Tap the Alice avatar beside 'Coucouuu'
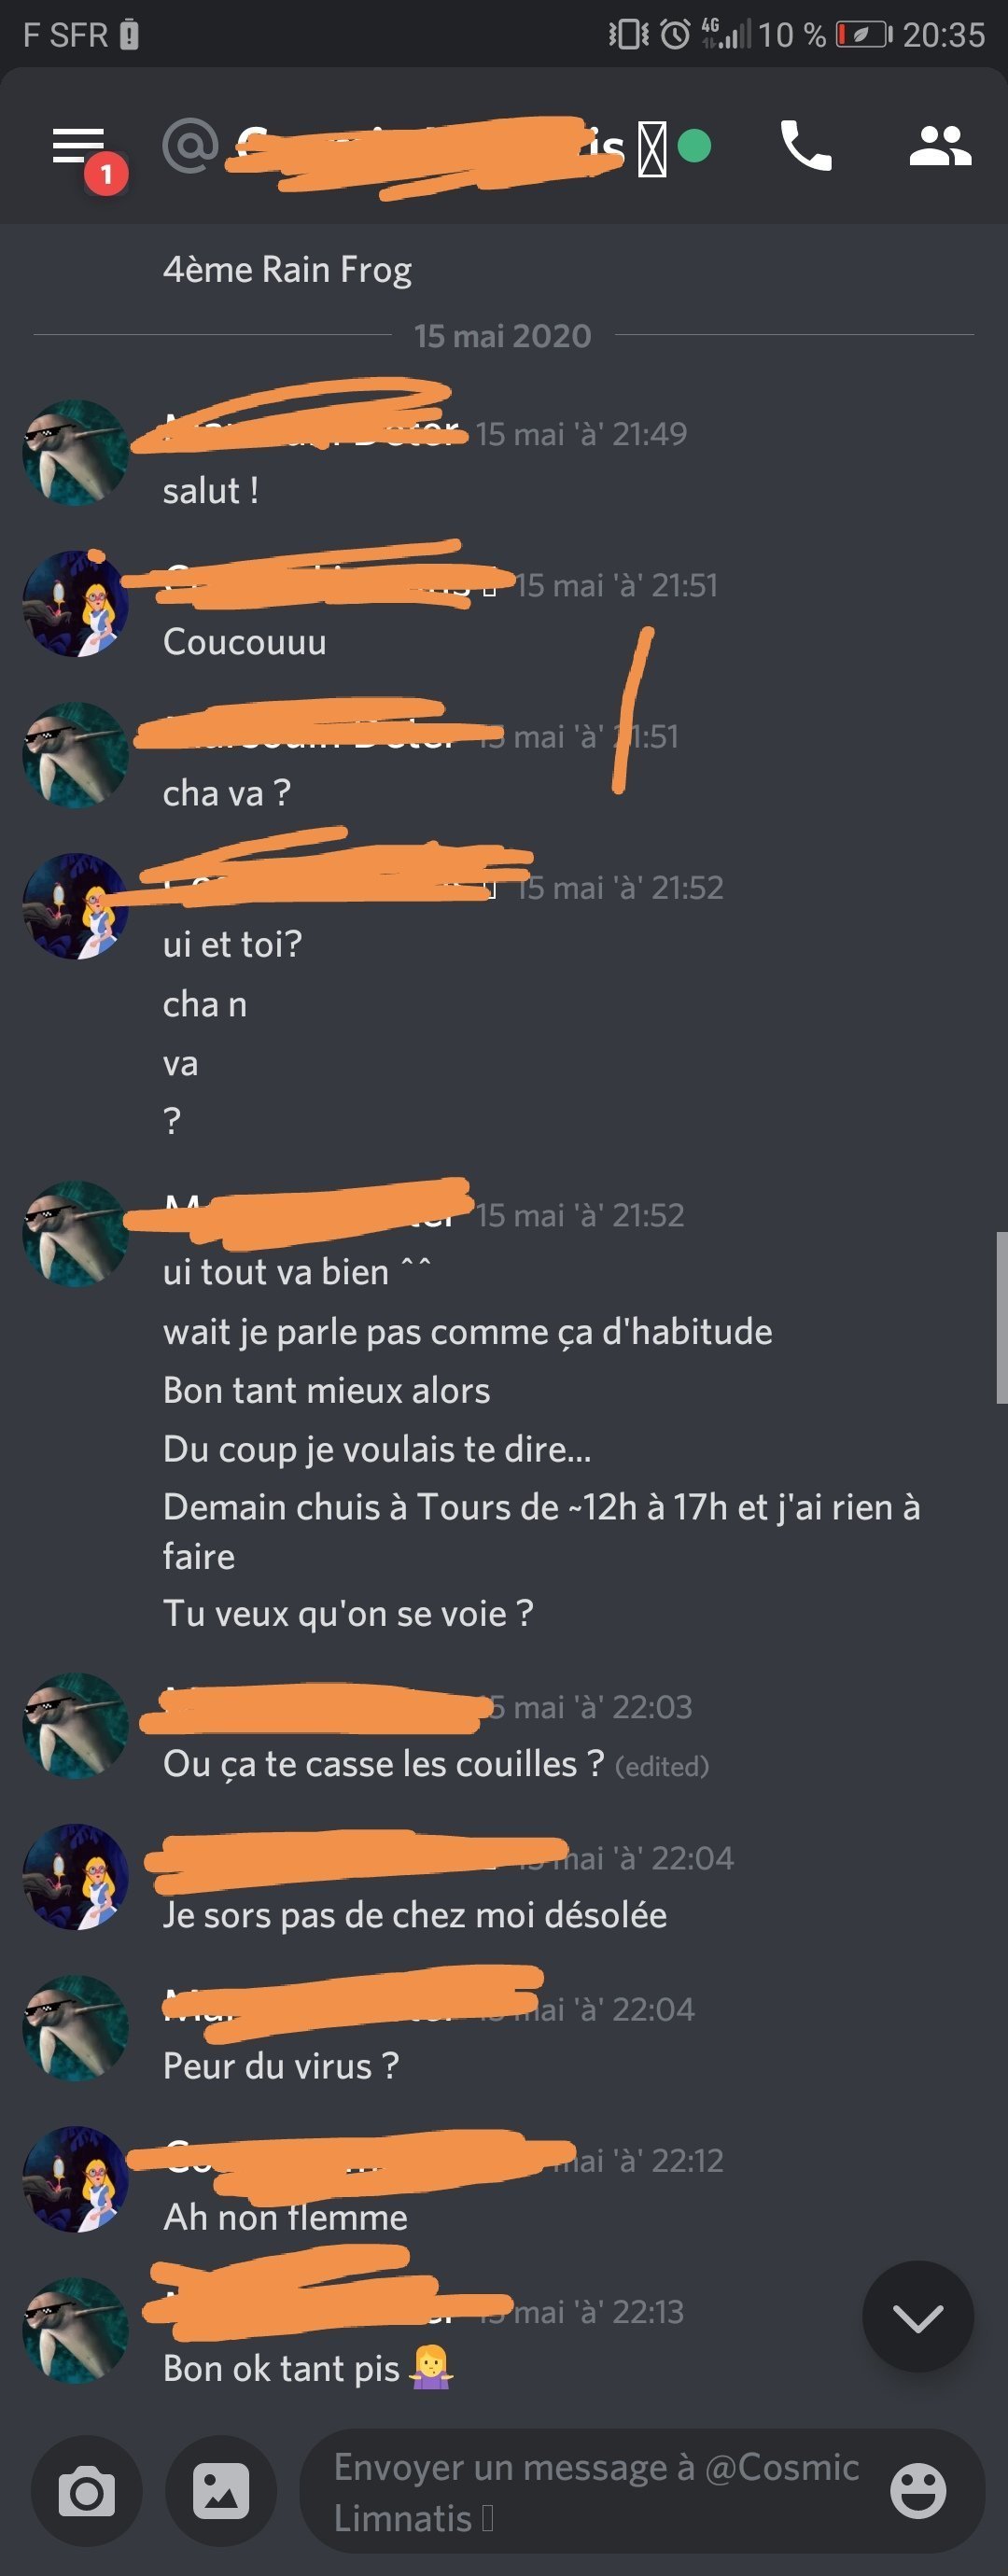This screenshot has height=2576, width=1008. (76, 604)
